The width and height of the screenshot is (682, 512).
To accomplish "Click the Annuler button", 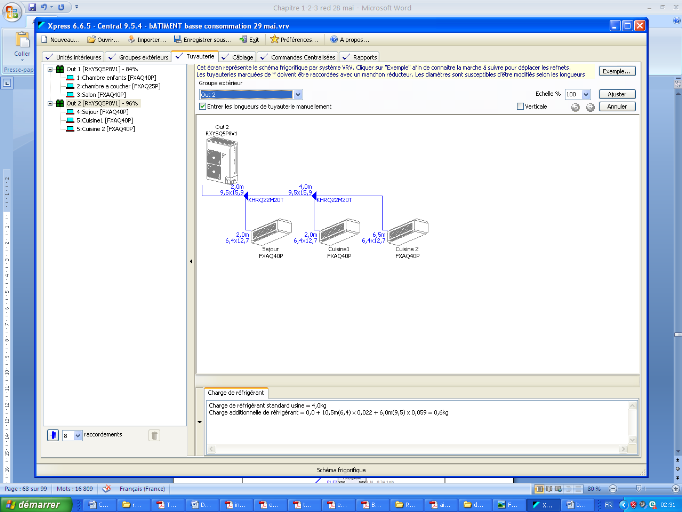I will point(617,106).
